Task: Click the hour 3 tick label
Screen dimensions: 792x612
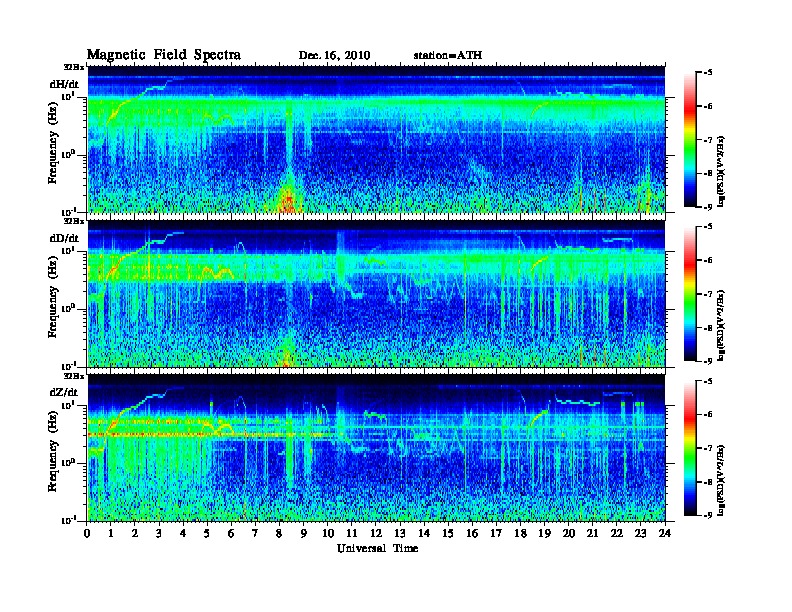Action: 159,533
